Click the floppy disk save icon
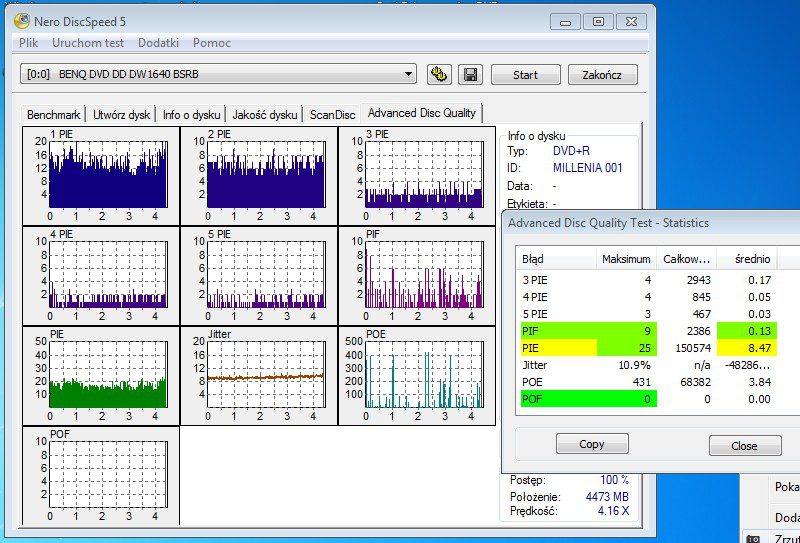Screen dimensions: 800x543 click(470, 75)
